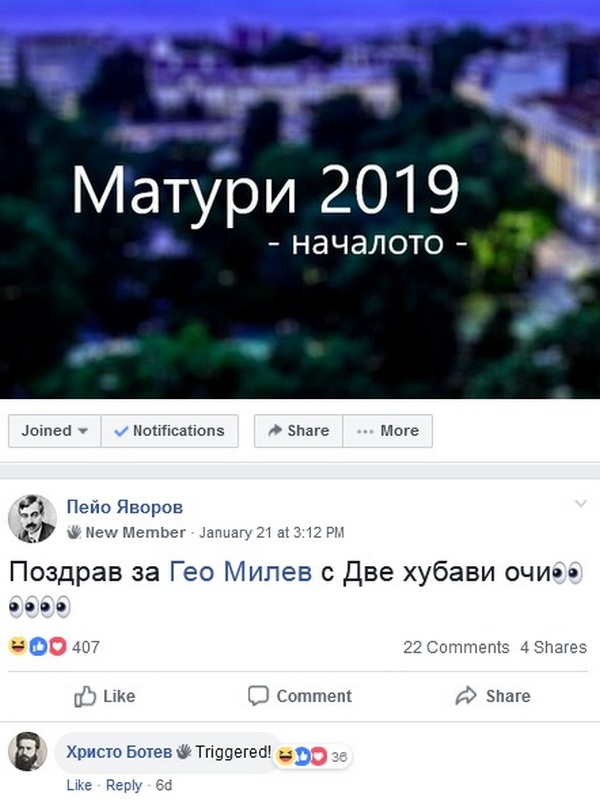Click the arrow Share icon below the post
The width and height of the screenshot is (600, 801).
pyautogui.click(x=466, y=696)
